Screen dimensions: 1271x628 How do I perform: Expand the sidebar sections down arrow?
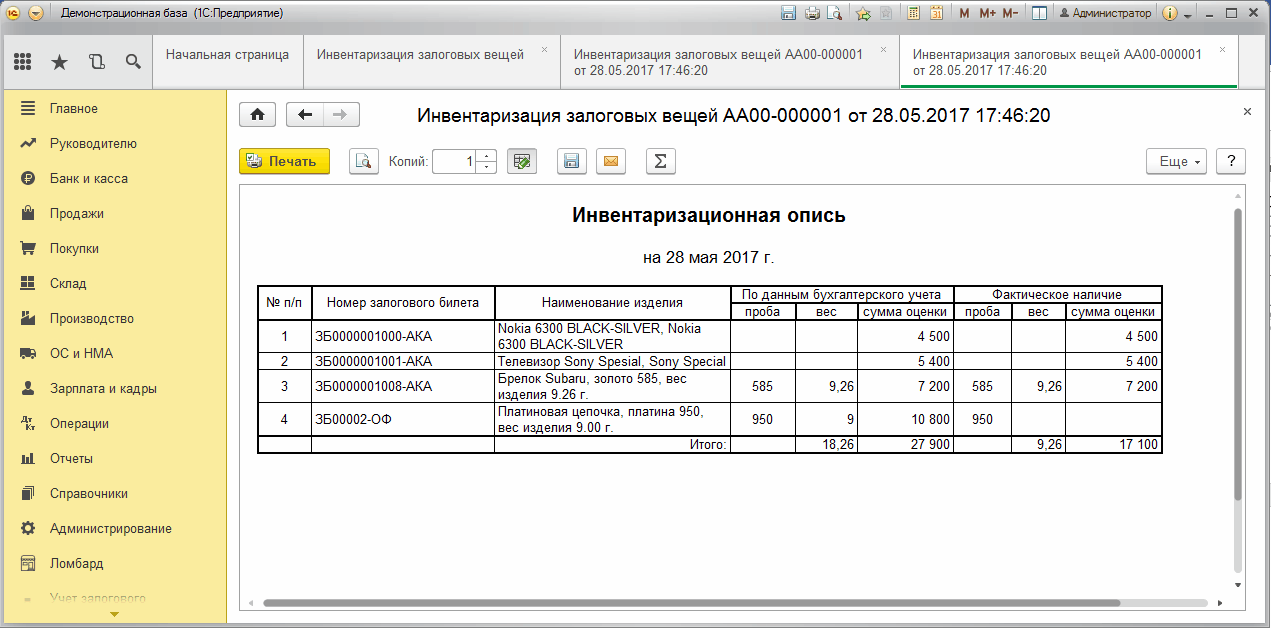pyautogui.click(x=113, y=614)
